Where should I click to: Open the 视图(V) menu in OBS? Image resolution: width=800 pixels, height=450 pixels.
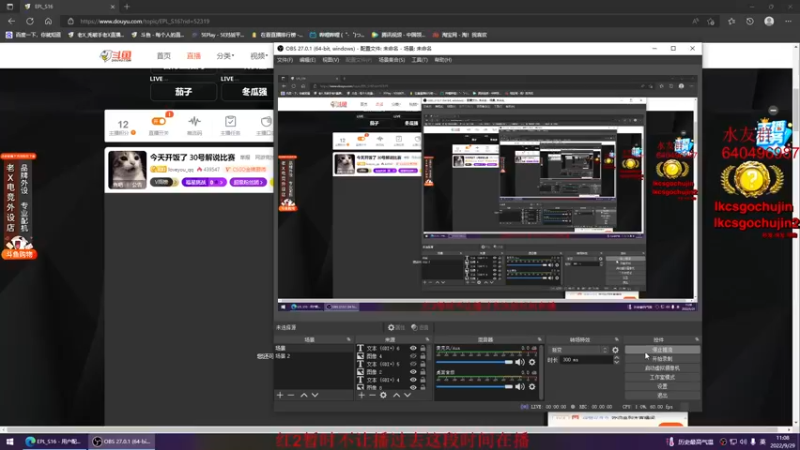click(331, 60)
